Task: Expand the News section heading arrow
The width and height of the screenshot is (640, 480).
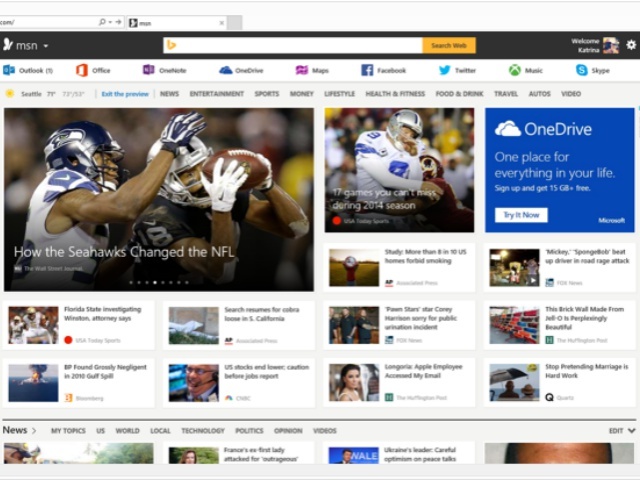Action: (x=34, y=431)
